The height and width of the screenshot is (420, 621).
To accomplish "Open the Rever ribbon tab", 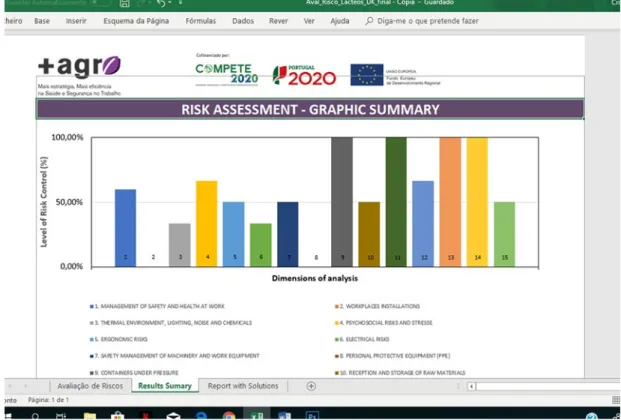I will tap(278, 21).
